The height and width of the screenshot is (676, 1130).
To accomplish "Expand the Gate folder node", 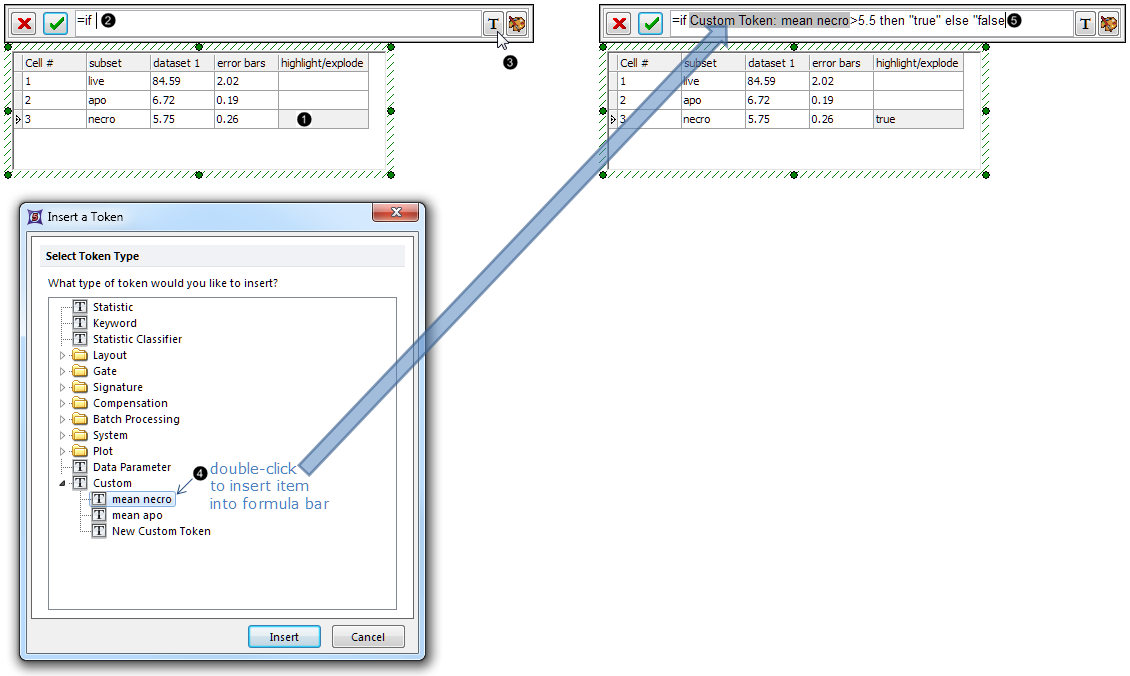I will click(x=63, y=371).
